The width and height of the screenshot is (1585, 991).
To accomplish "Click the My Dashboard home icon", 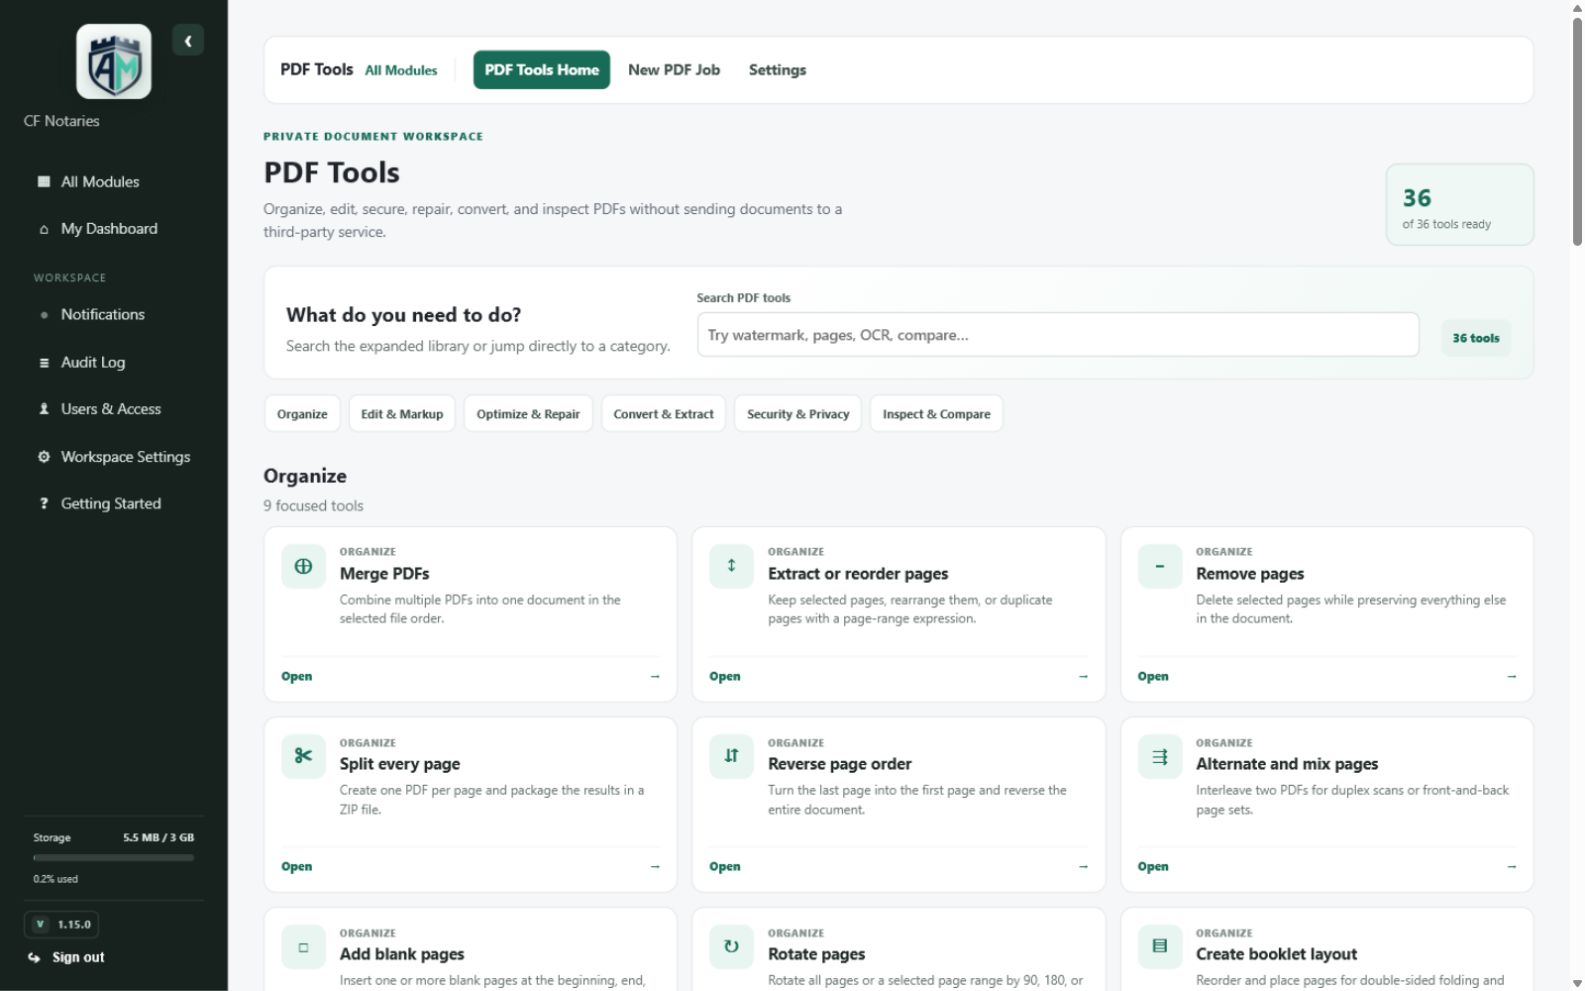I will (44, 229).
